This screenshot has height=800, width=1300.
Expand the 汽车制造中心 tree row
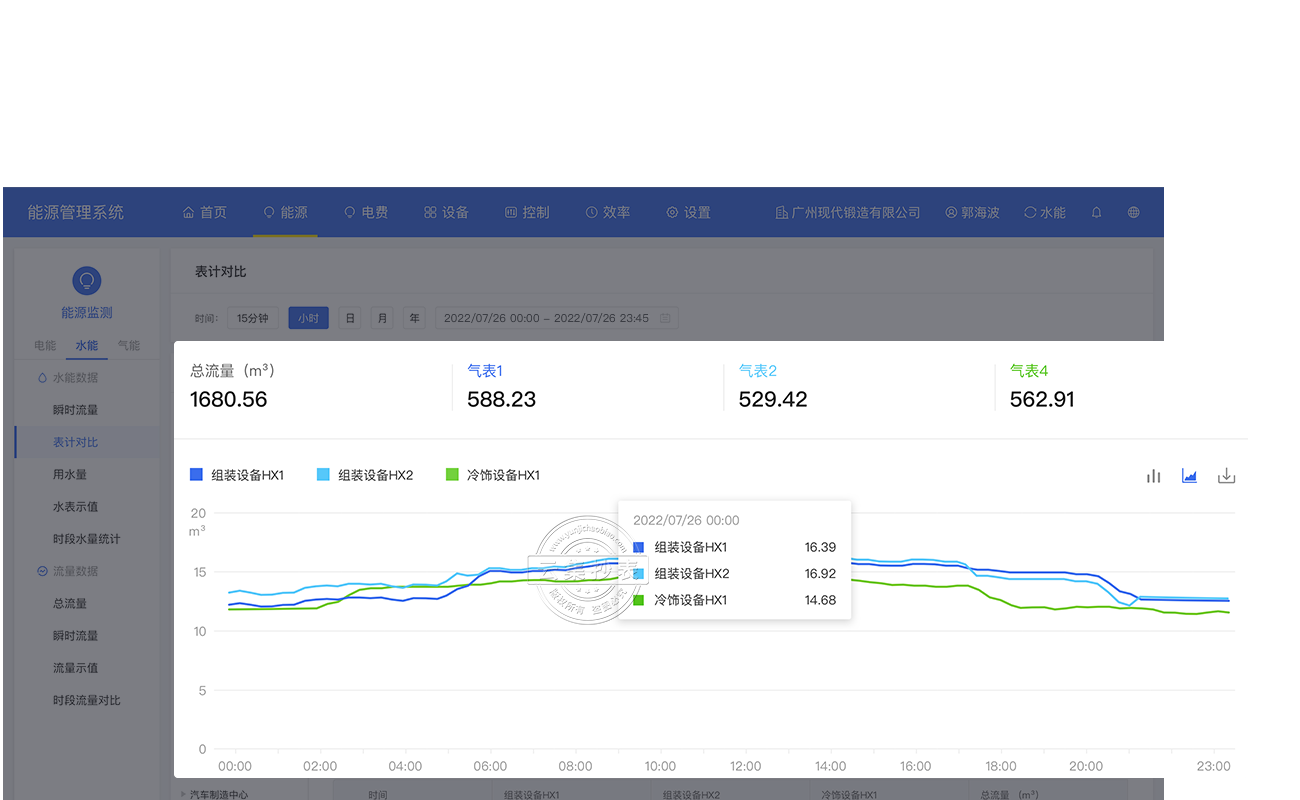coord(183,795)
